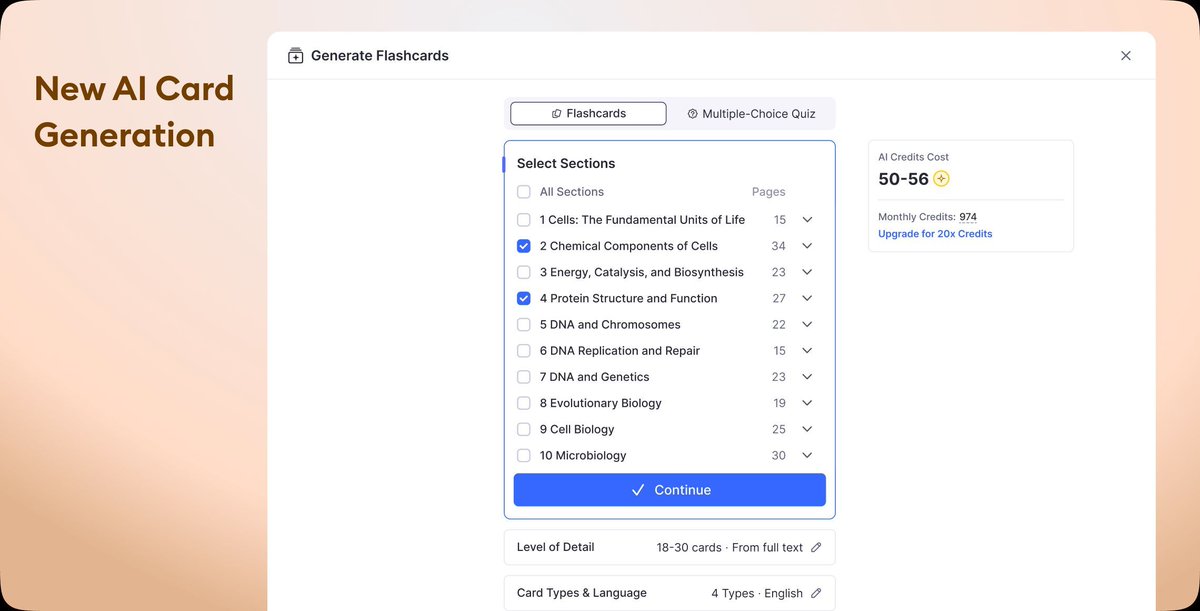The width and height of the screenshot is (1200, 611).
Task: Expand Chemical Components of Cells chevron
Action: point(807,246)
